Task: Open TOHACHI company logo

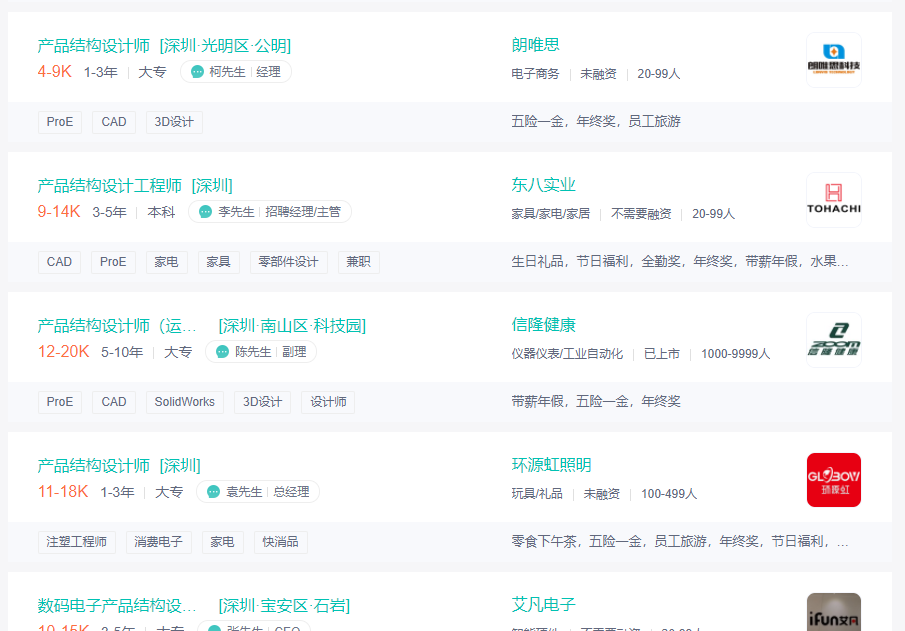Action: click(833, 200)
